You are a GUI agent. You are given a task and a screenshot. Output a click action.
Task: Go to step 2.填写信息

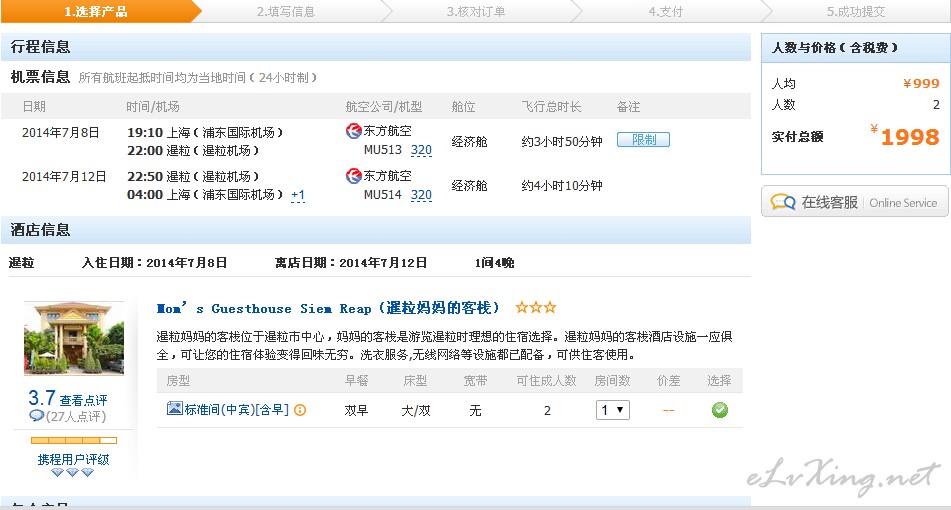pyautogui.click(x=285, y=12)
